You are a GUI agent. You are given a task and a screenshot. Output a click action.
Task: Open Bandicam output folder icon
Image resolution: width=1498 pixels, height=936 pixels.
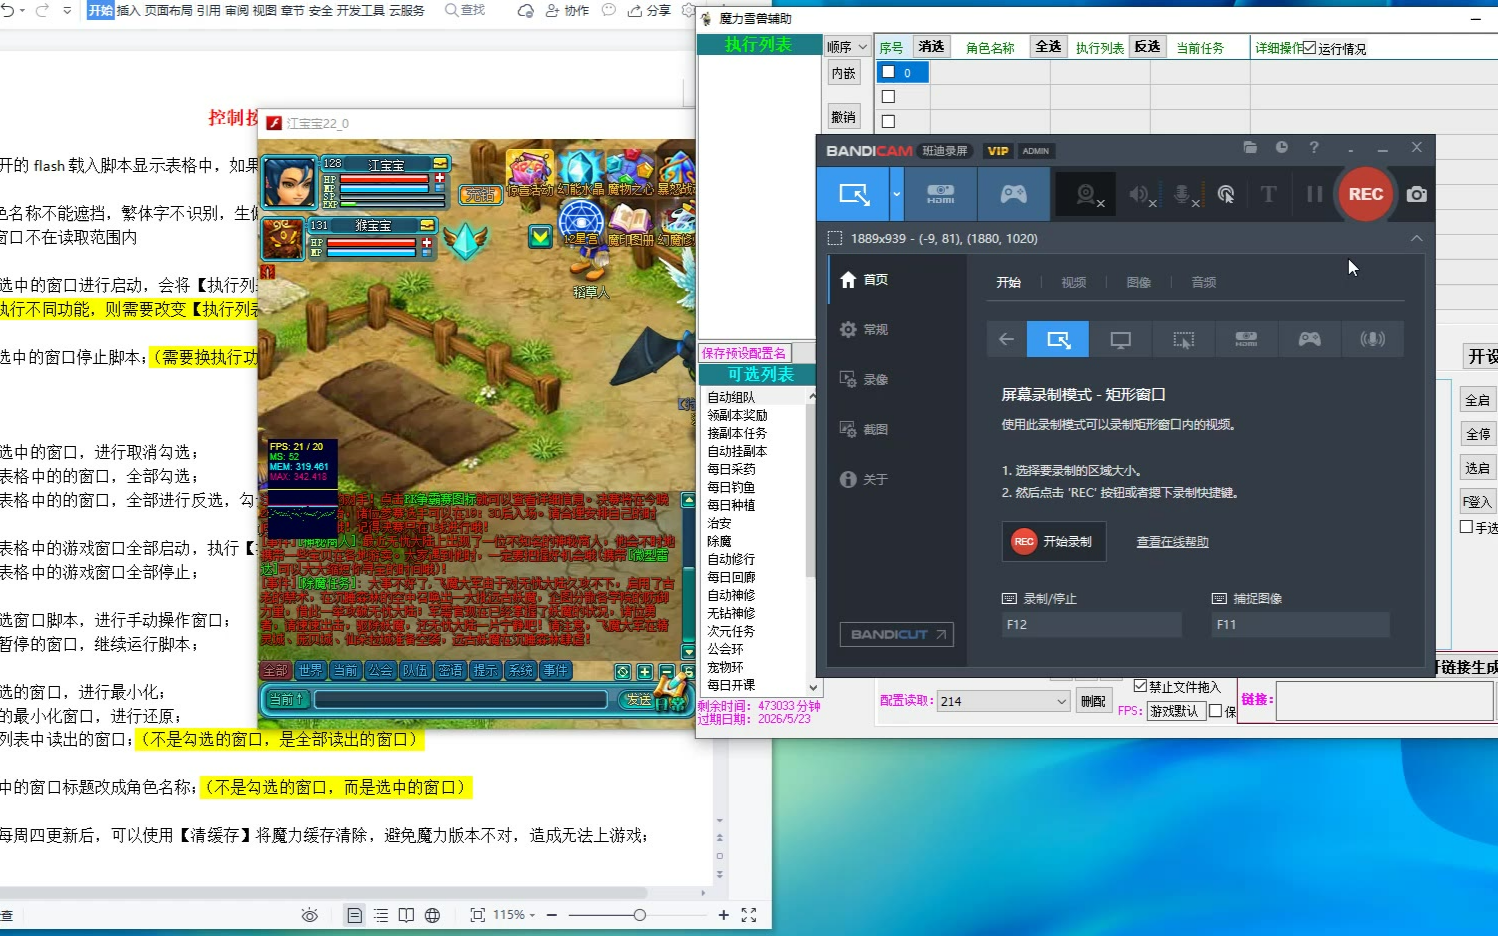tap(1250, 148)
